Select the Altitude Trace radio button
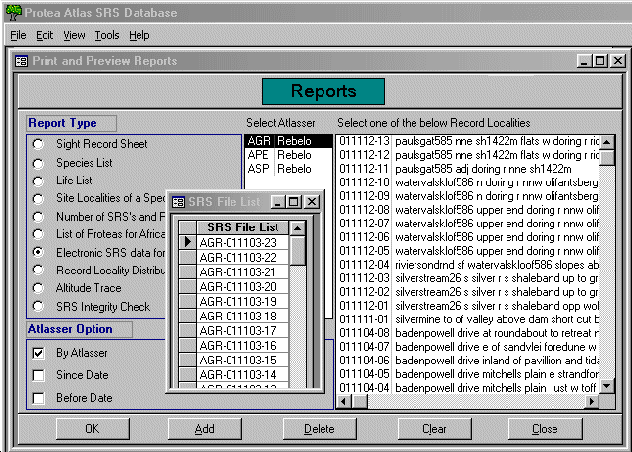Viewport: 632px width, 452px height. (38, 288)
